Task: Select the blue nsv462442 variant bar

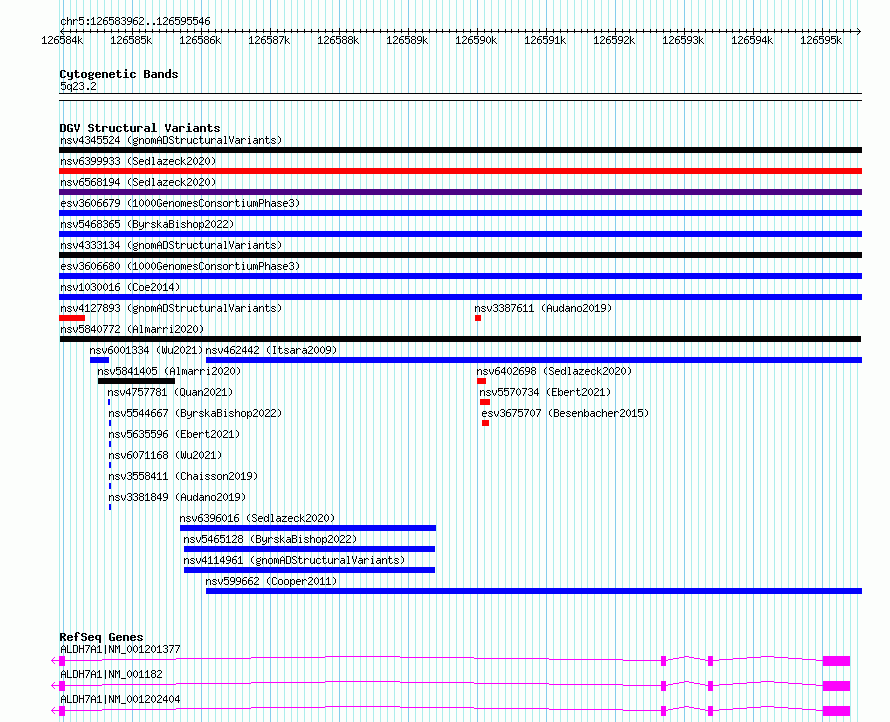Action: pos(534,360)
